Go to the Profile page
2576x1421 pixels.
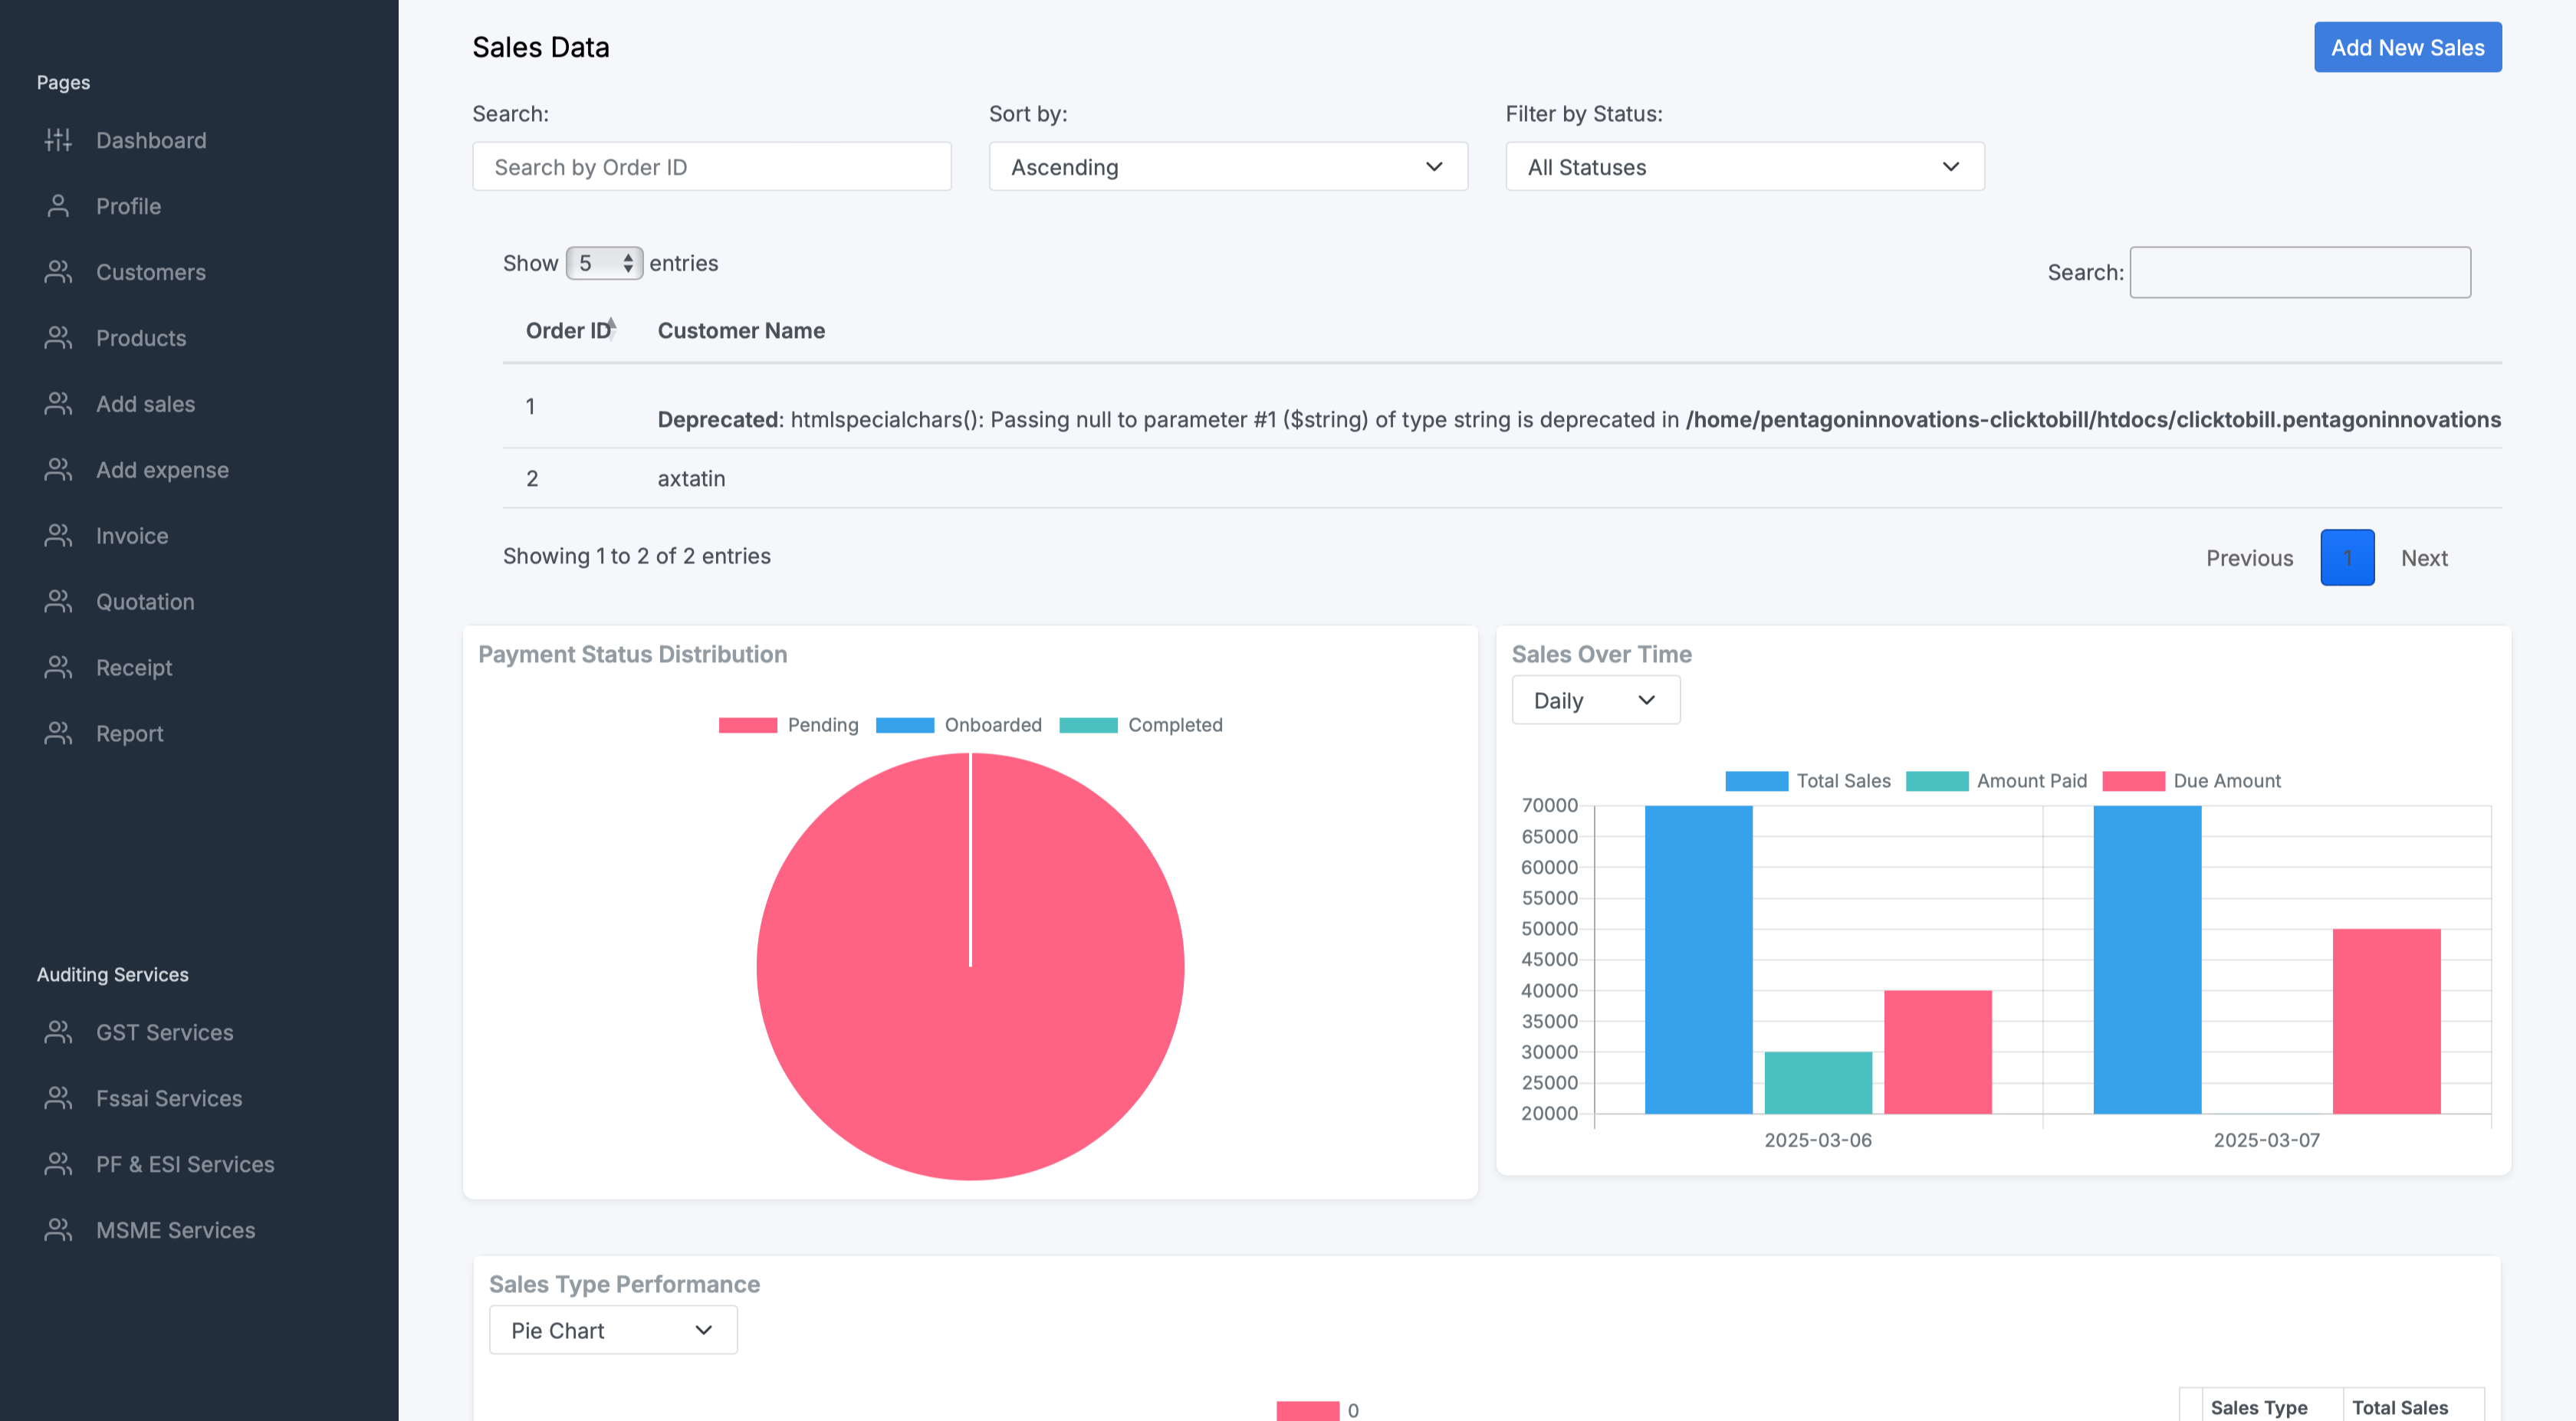[128, 206]
